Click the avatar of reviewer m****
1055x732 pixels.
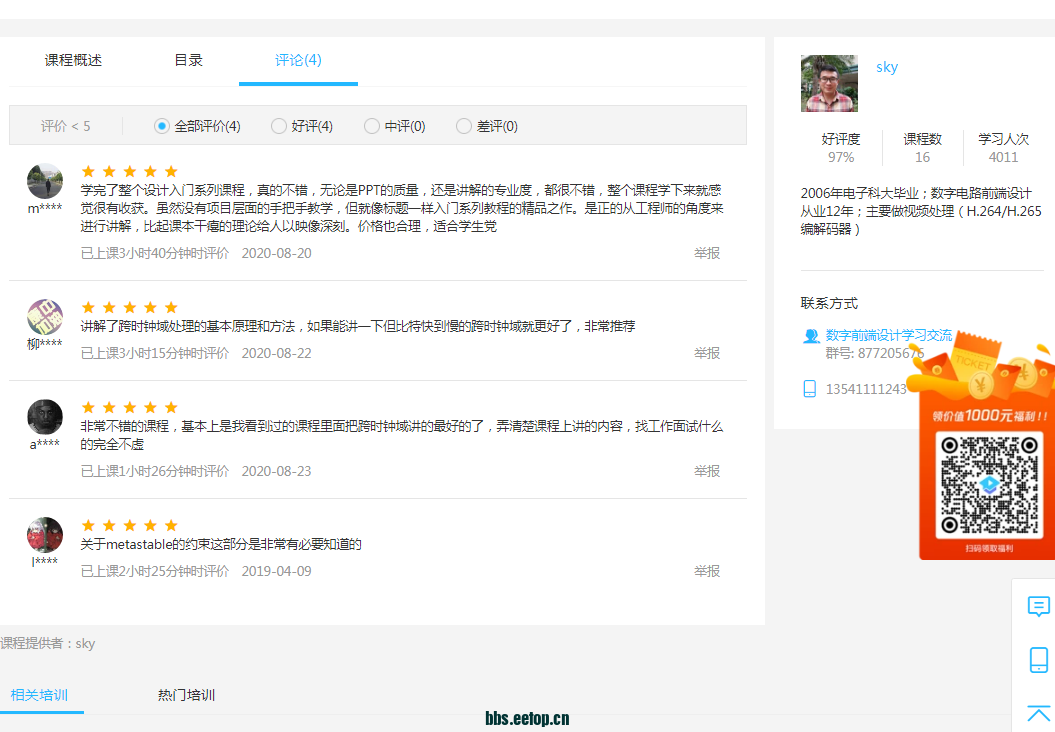coord(45,181)
